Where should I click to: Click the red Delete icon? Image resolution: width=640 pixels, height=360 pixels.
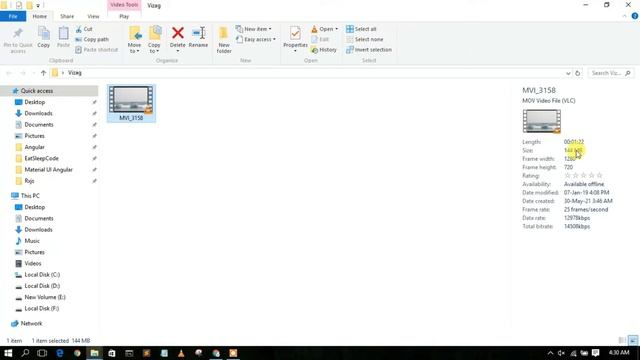click(178, 33)
